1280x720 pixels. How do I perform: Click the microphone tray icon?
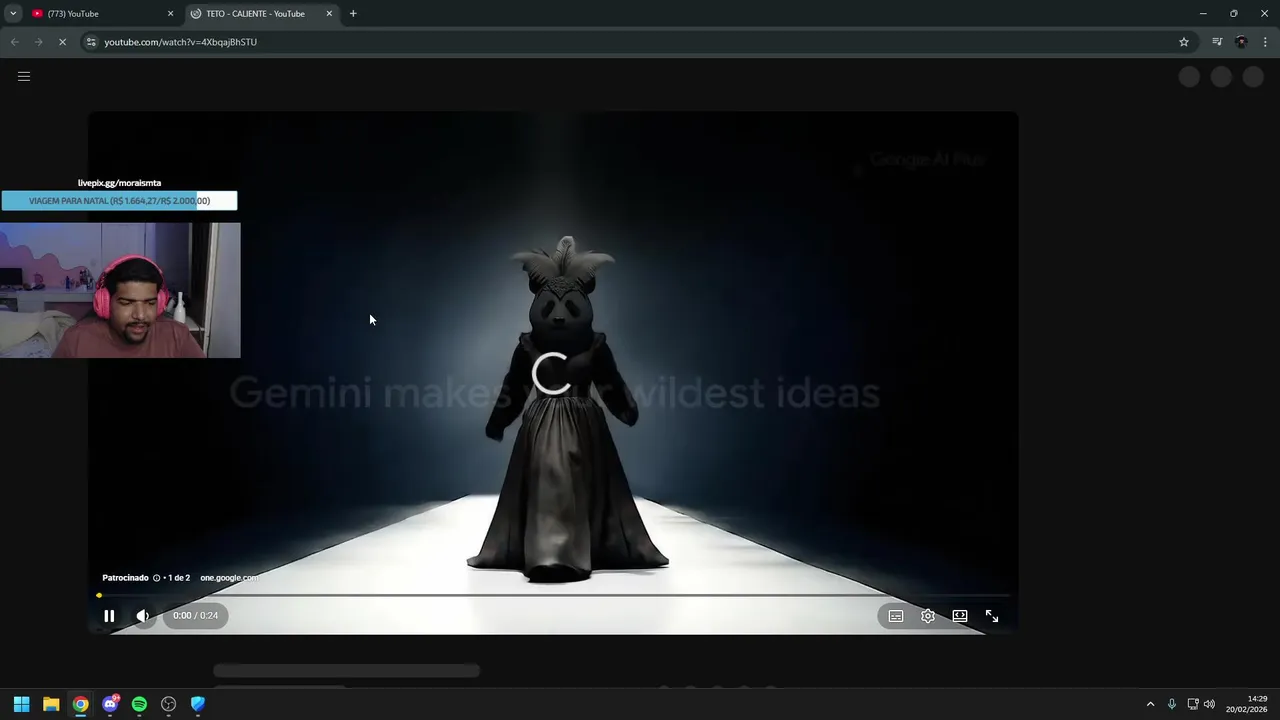click(1172, 704)
